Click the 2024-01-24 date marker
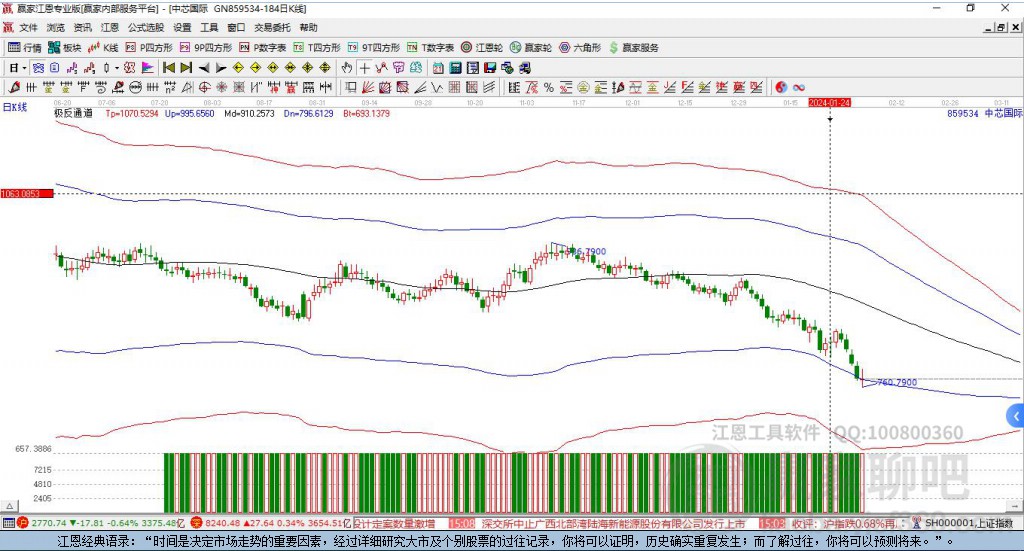This screenshot has width=1024, height=551. 829,103
